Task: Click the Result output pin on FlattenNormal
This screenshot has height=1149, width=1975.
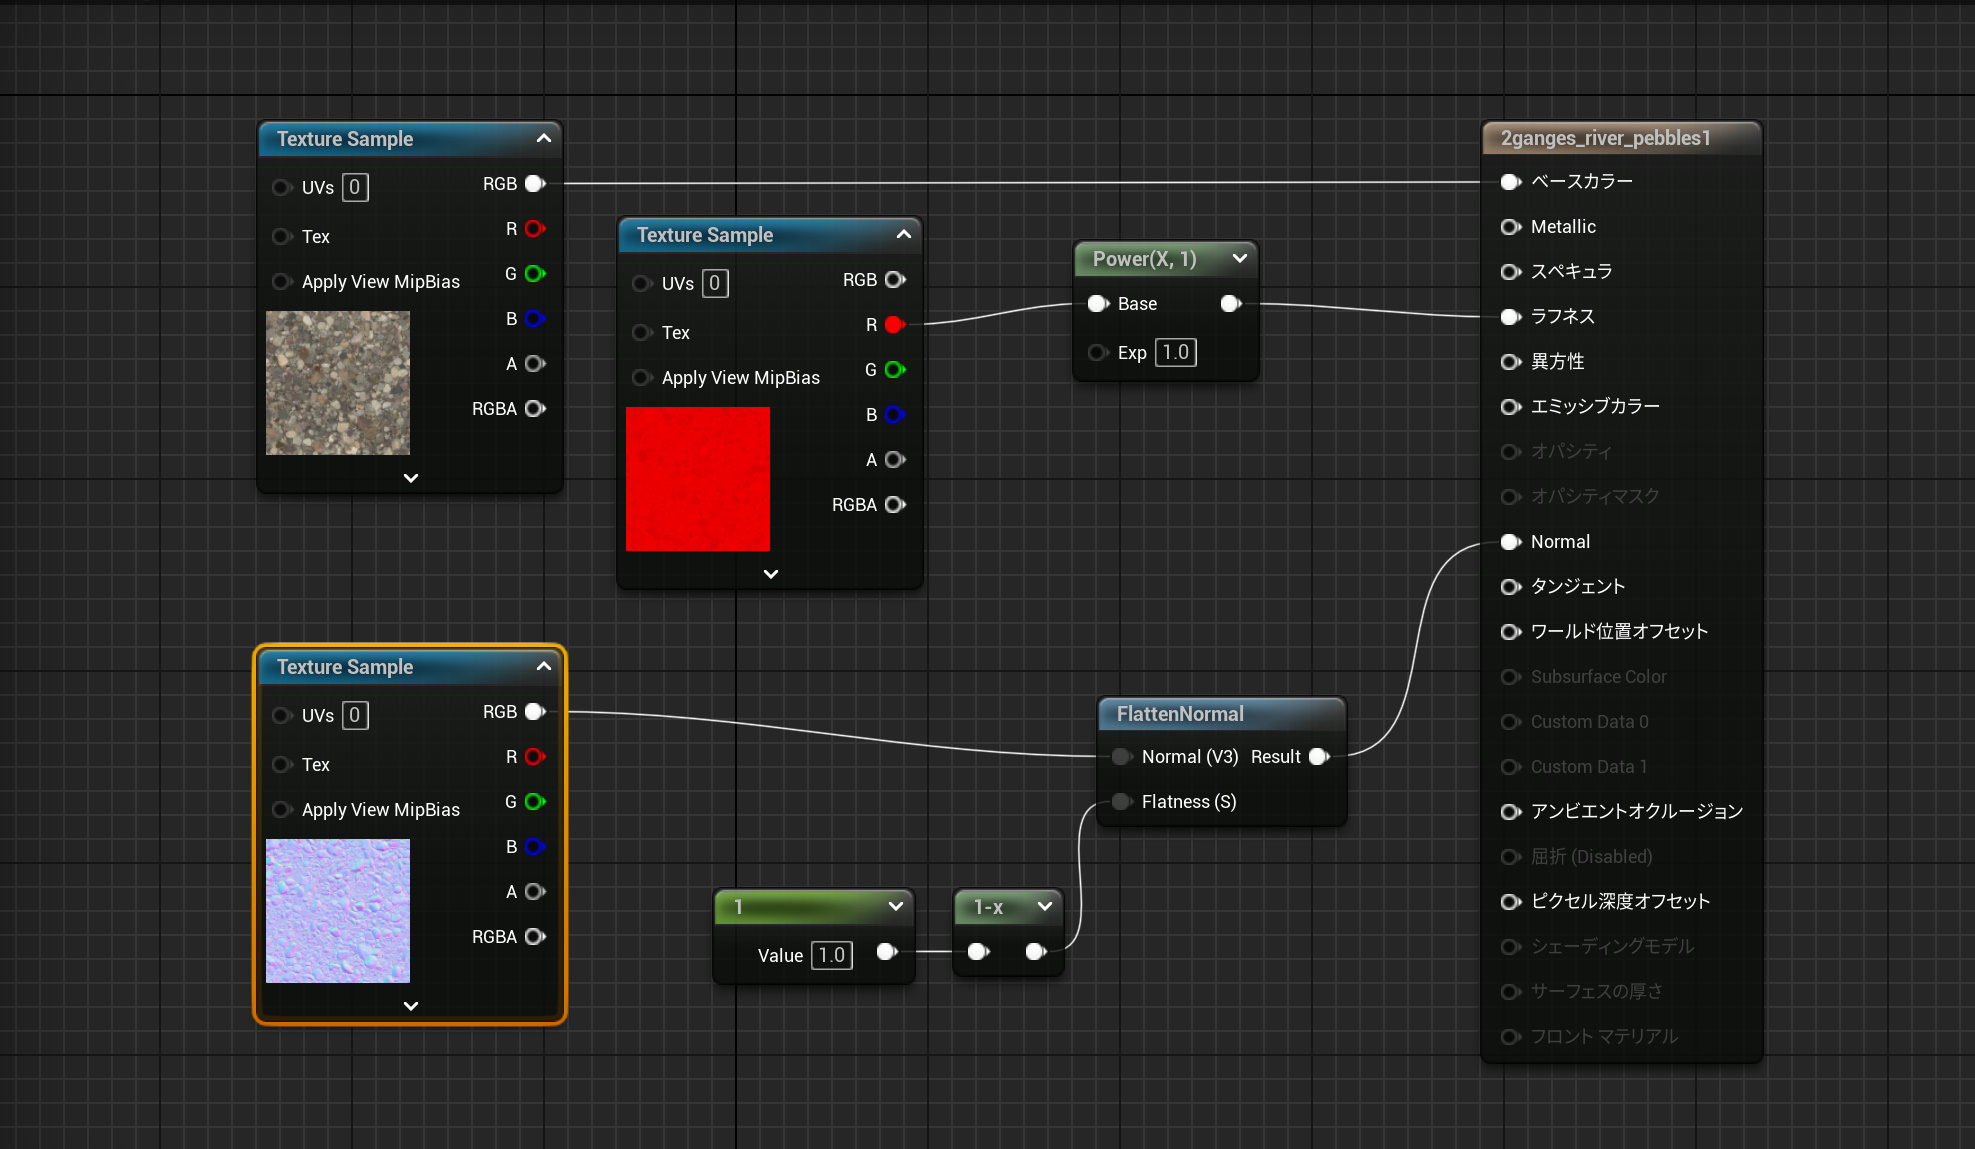Action: coord(1319,757)
